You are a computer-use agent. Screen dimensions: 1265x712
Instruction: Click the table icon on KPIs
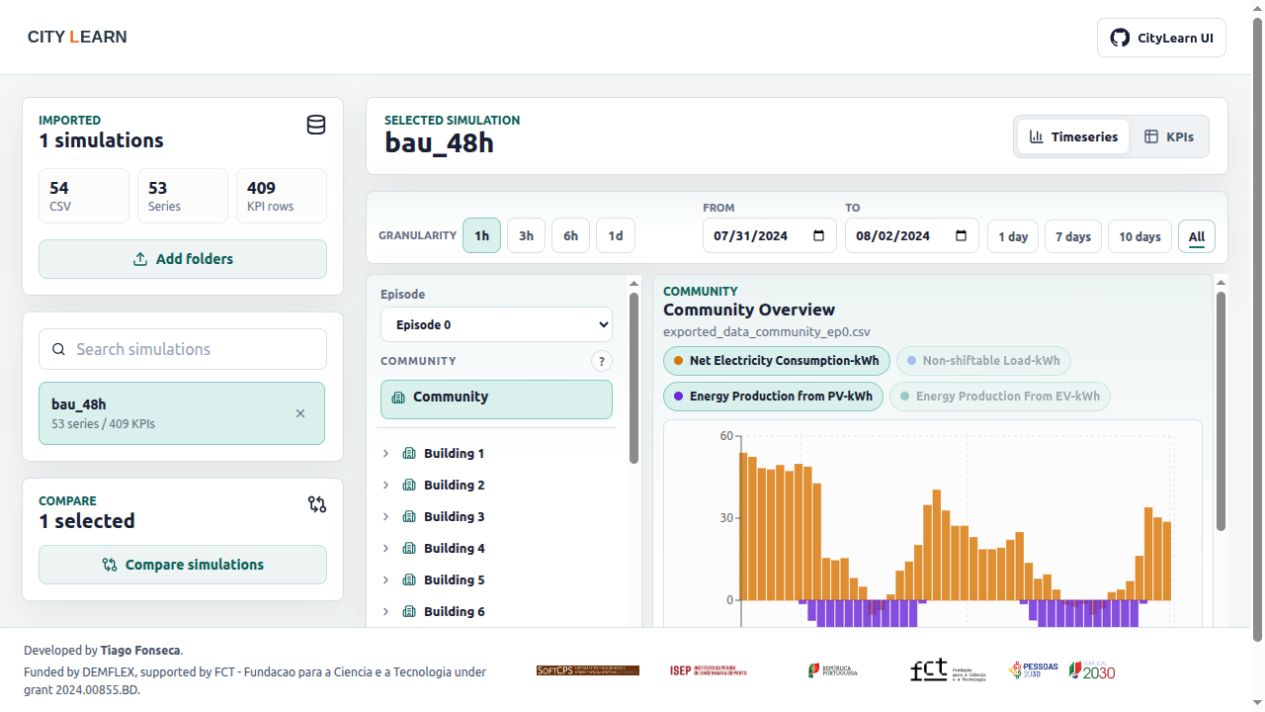[x=1151, y=137]
